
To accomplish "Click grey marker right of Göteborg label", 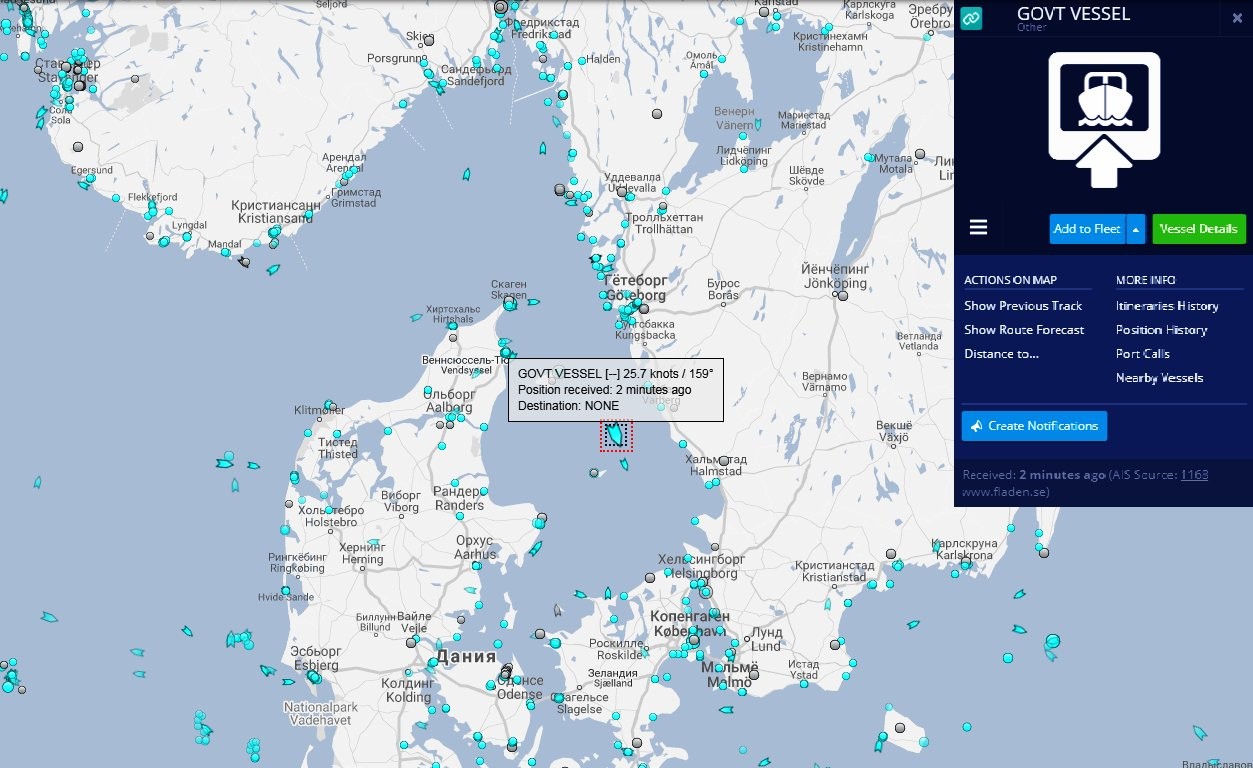I will tap(645, 308).
